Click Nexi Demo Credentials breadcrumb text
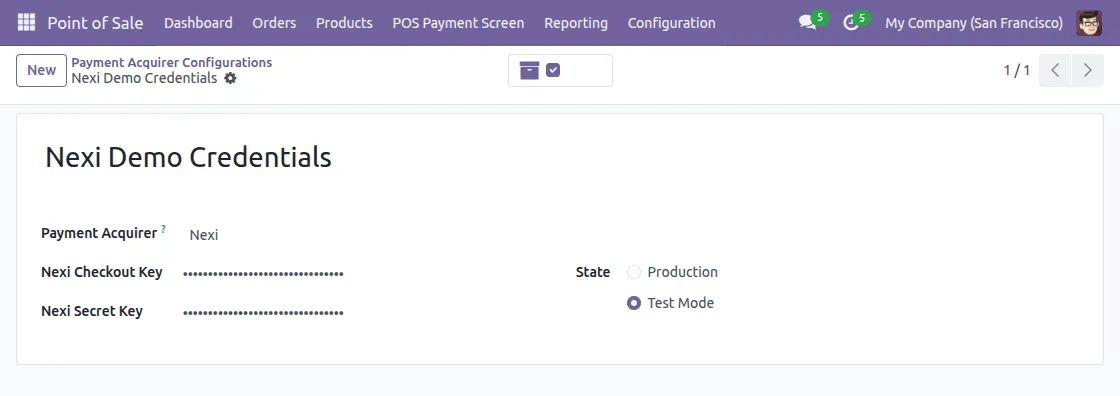1120x396 pixels. (144, 78)
